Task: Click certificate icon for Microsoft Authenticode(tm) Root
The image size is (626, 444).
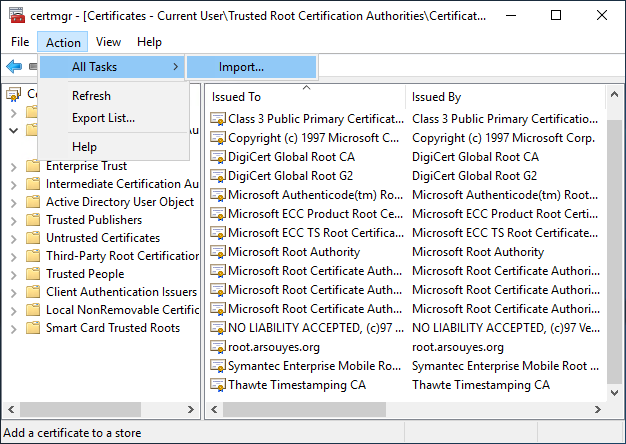Action: point(218,195)
